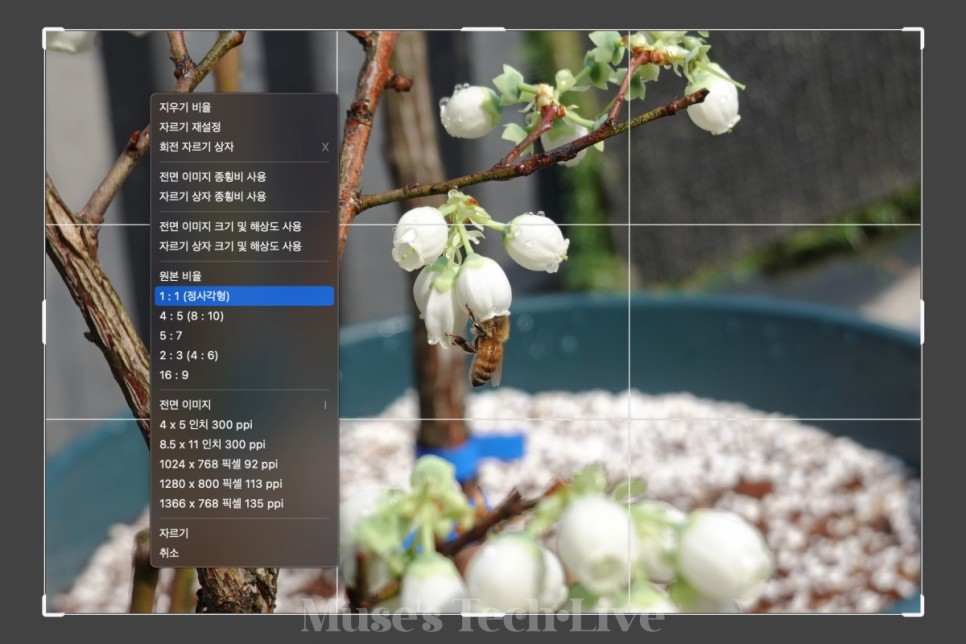Select 1024 x 768 픽셀 92 ppi preset

coord(245,464)
